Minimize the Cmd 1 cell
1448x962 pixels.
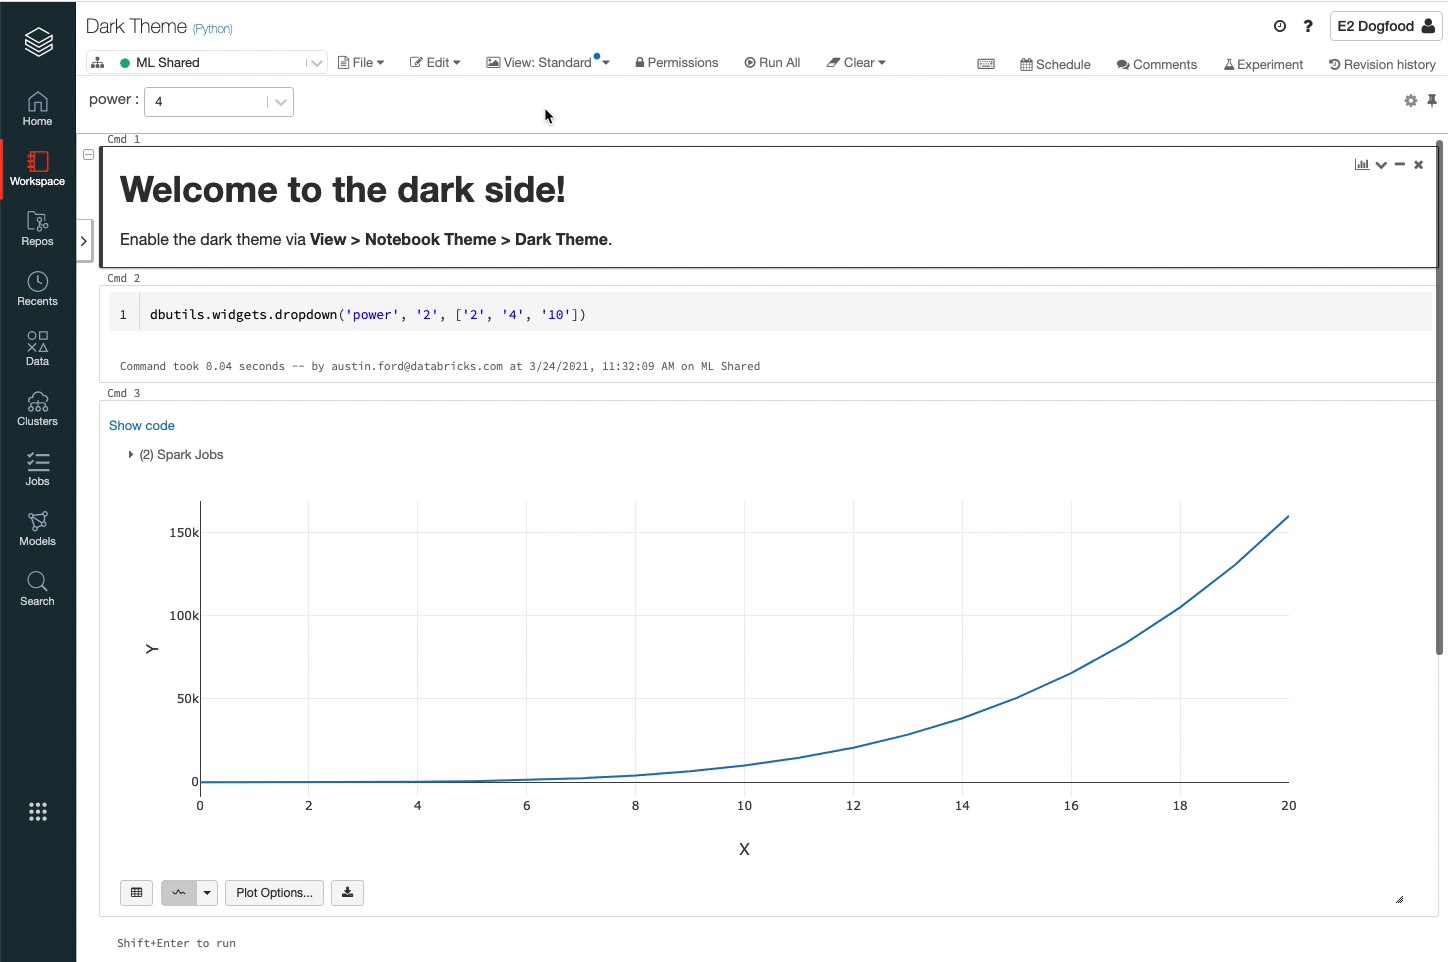click(1400, 165)
